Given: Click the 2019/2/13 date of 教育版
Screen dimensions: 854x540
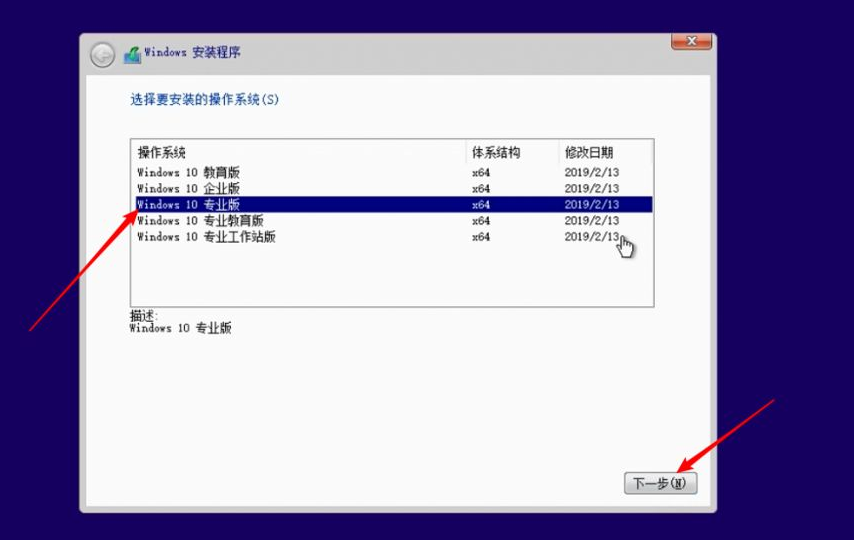Looking at the screenshot, I should click(x=591, y=173).
